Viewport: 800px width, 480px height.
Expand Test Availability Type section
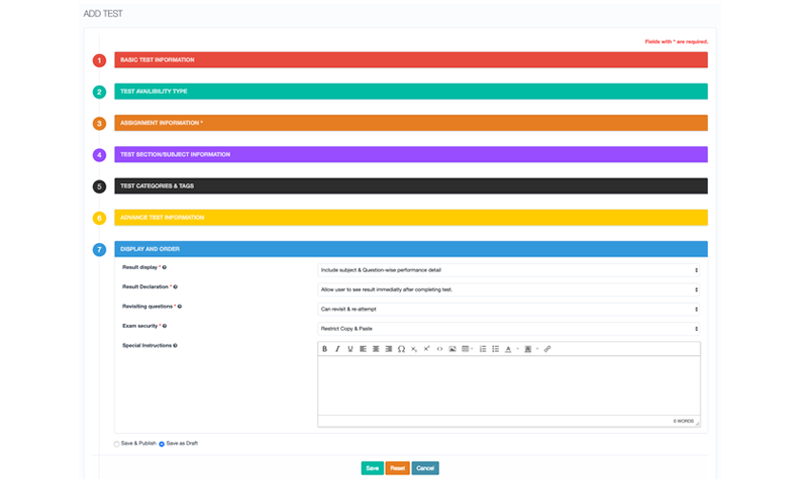click(x=411, y=91)
